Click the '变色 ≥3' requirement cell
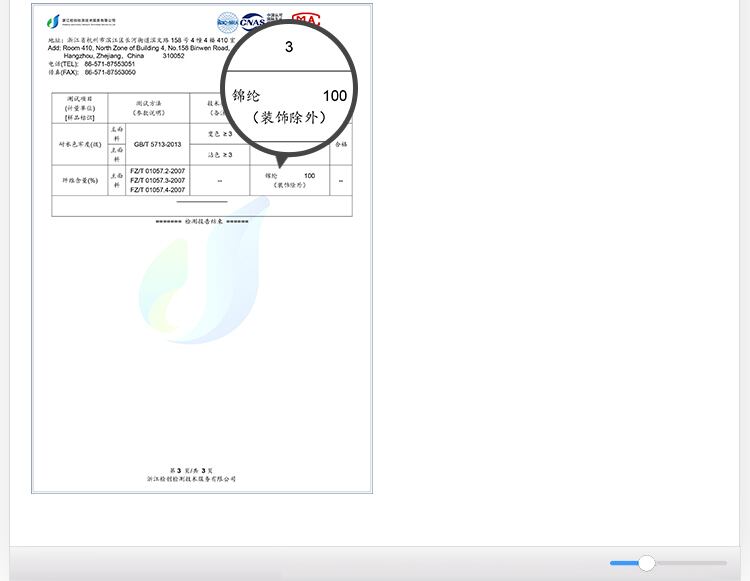 point(220,134)
